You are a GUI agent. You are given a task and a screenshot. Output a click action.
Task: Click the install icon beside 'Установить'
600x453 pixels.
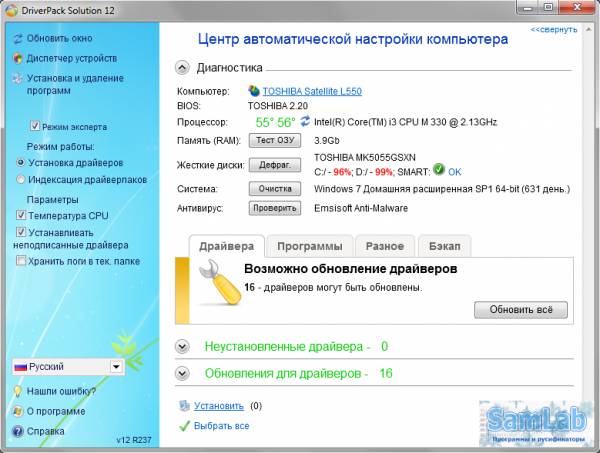click(184, 406)
